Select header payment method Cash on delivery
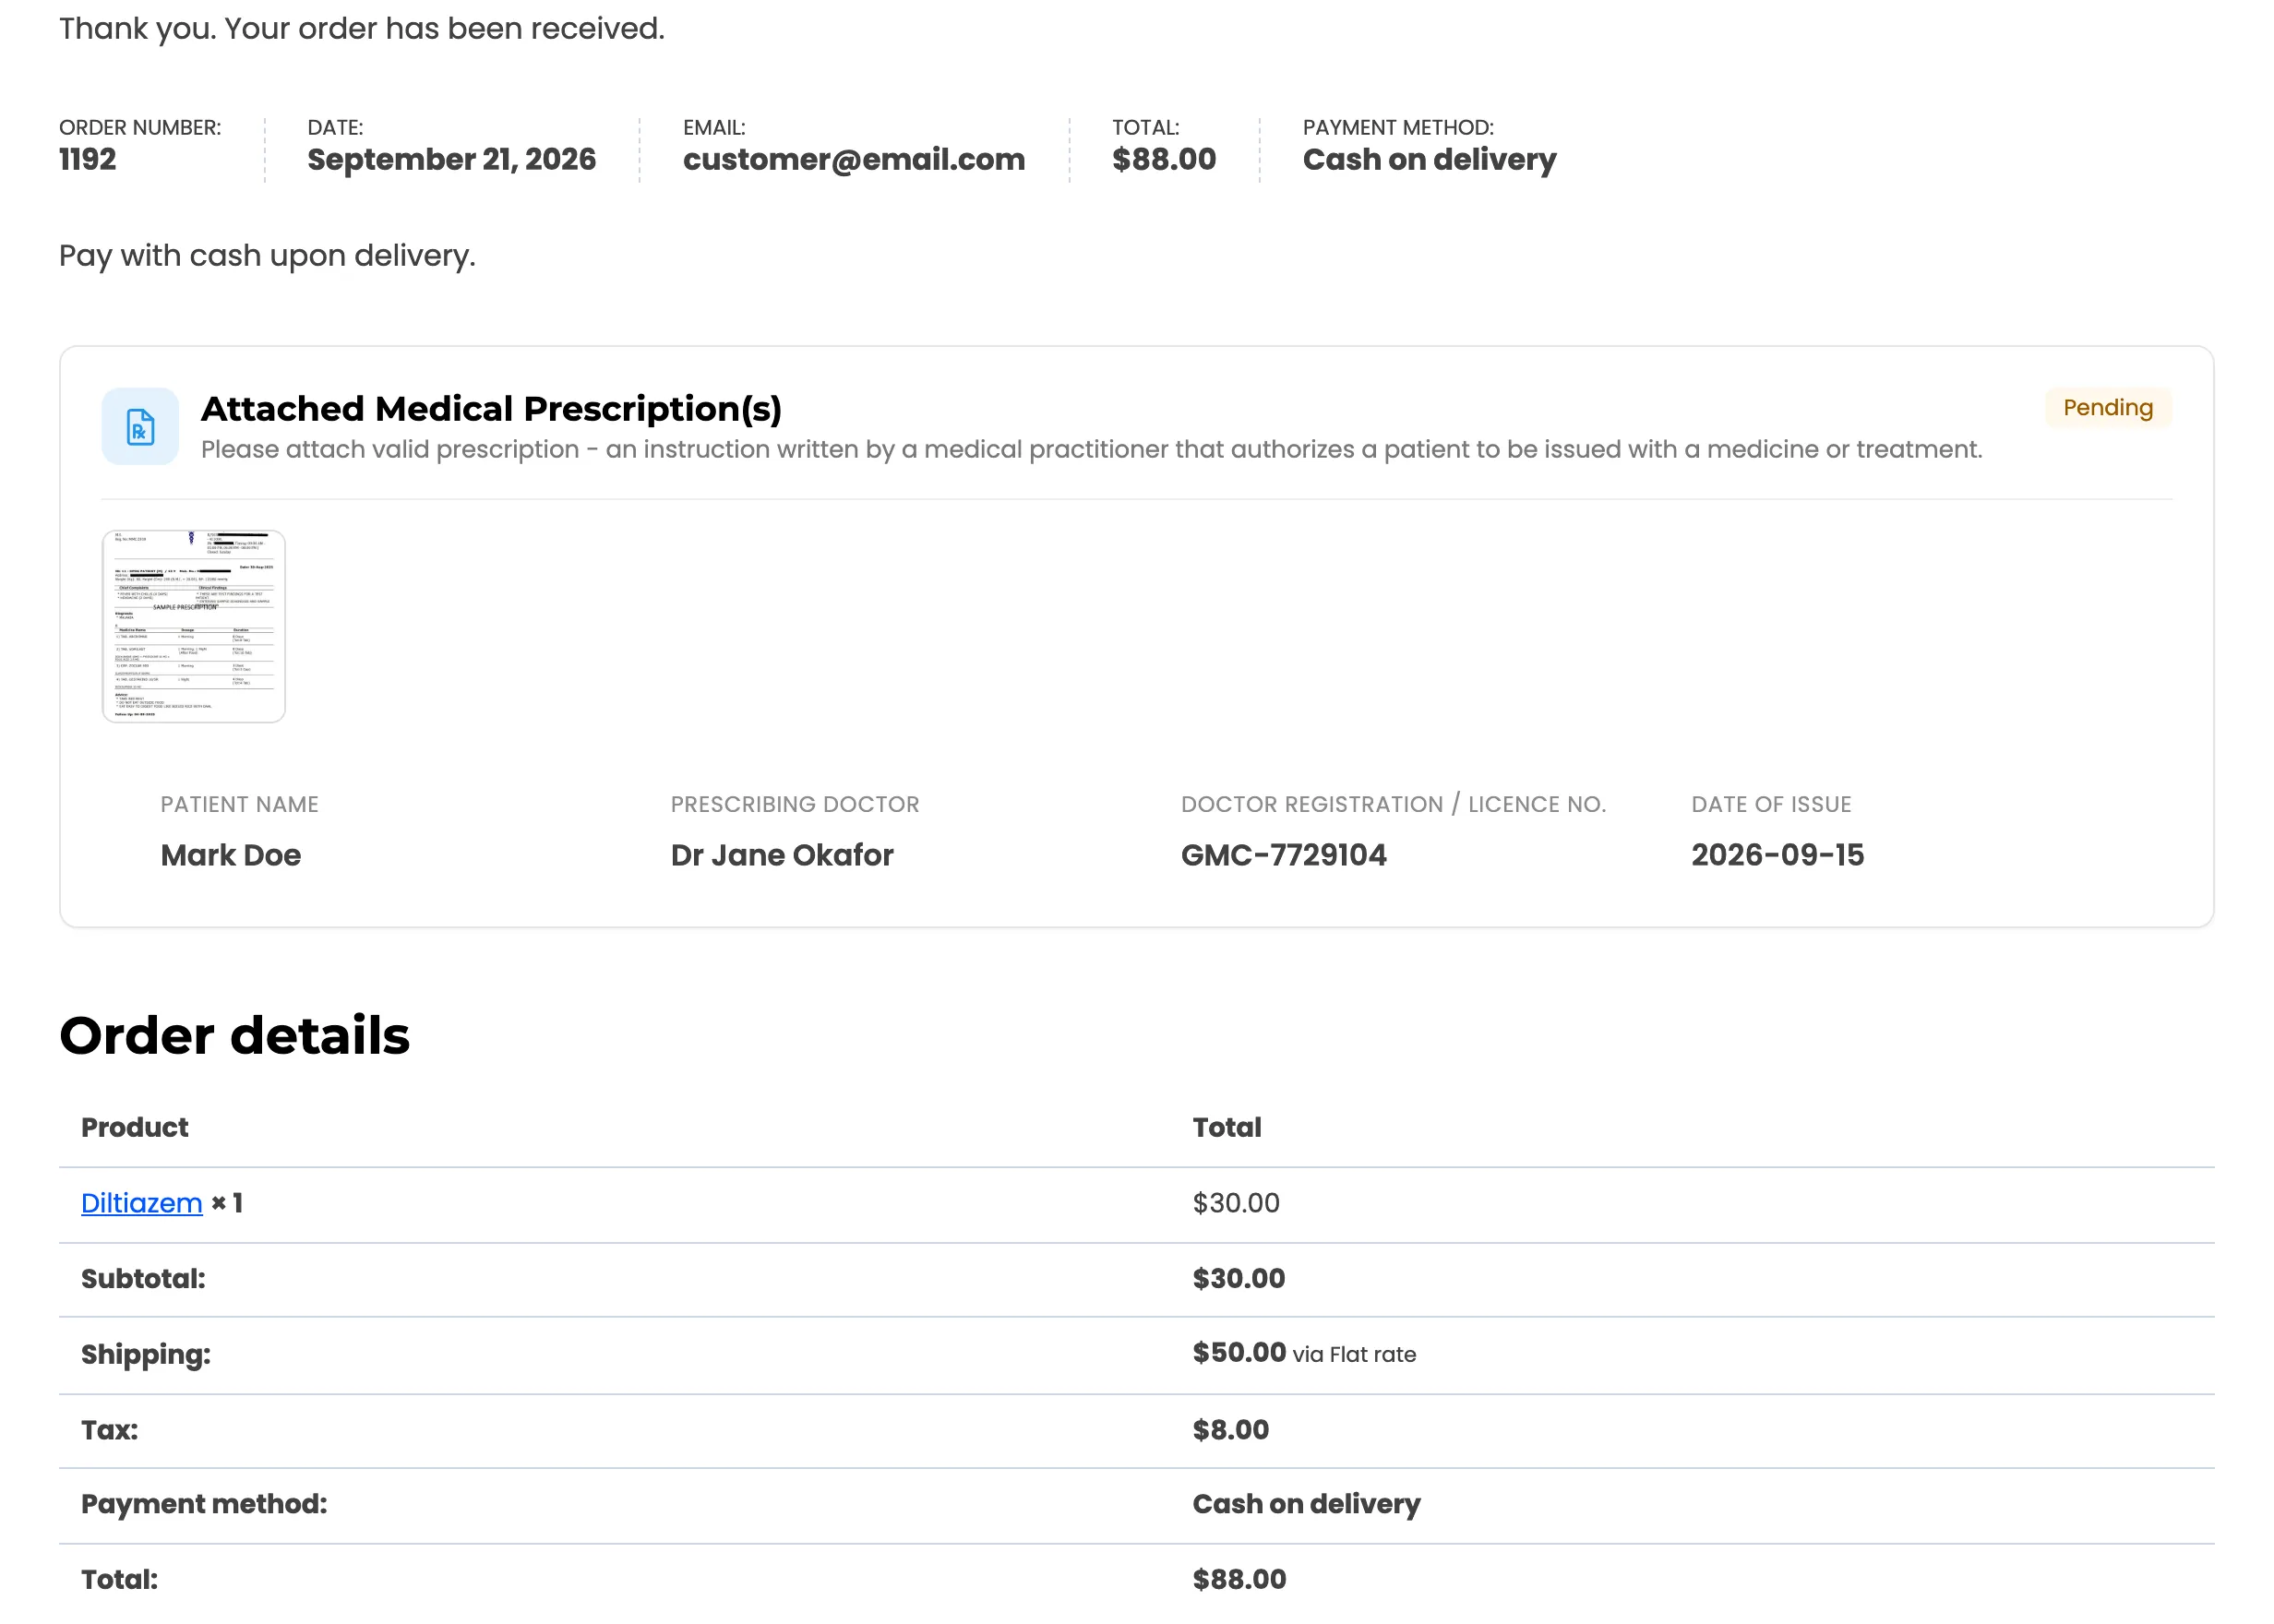Viewport: 2274px width, 1624px height. click(x=1430, y=160)
